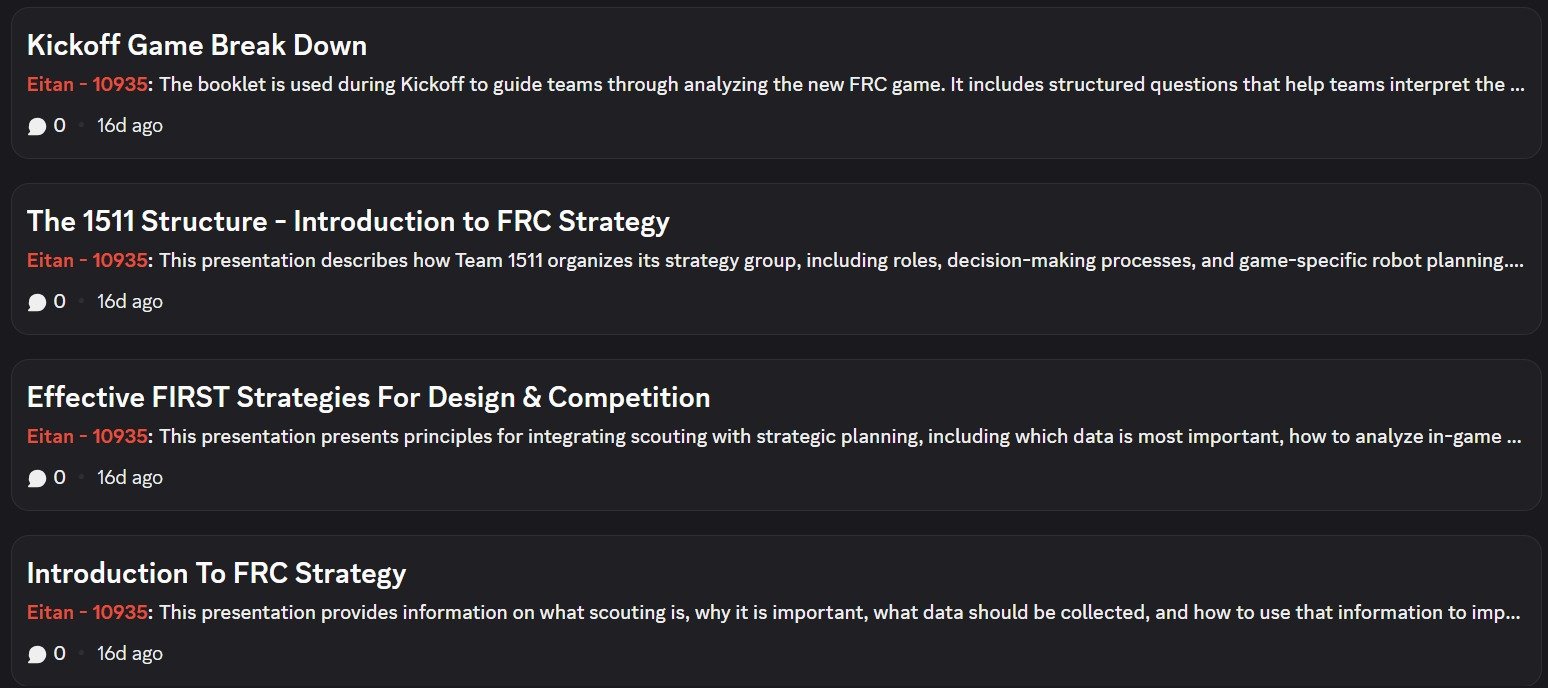
Task: Click comment bubble icon on The 1511 Structure post
Action: (37, 302)
